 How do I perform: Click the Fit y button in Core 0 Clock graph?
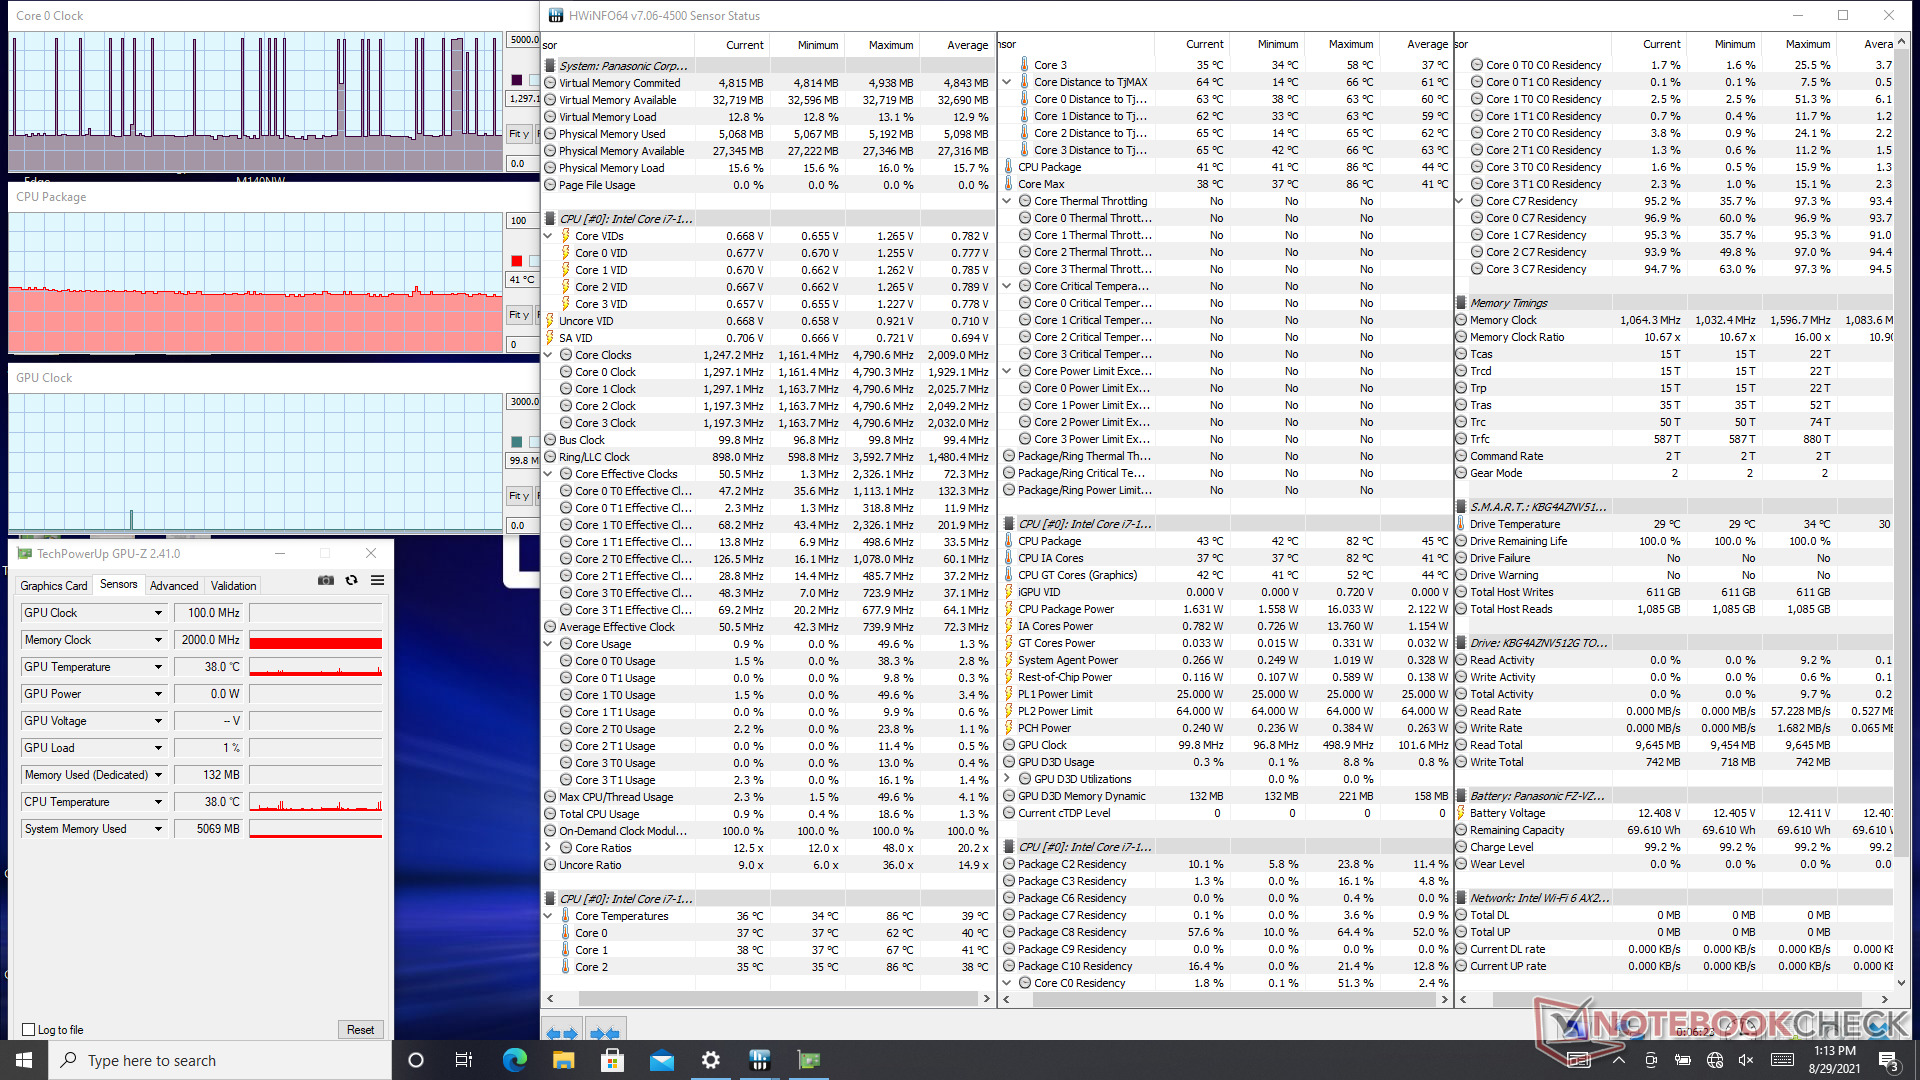click(x=518, y=134)
